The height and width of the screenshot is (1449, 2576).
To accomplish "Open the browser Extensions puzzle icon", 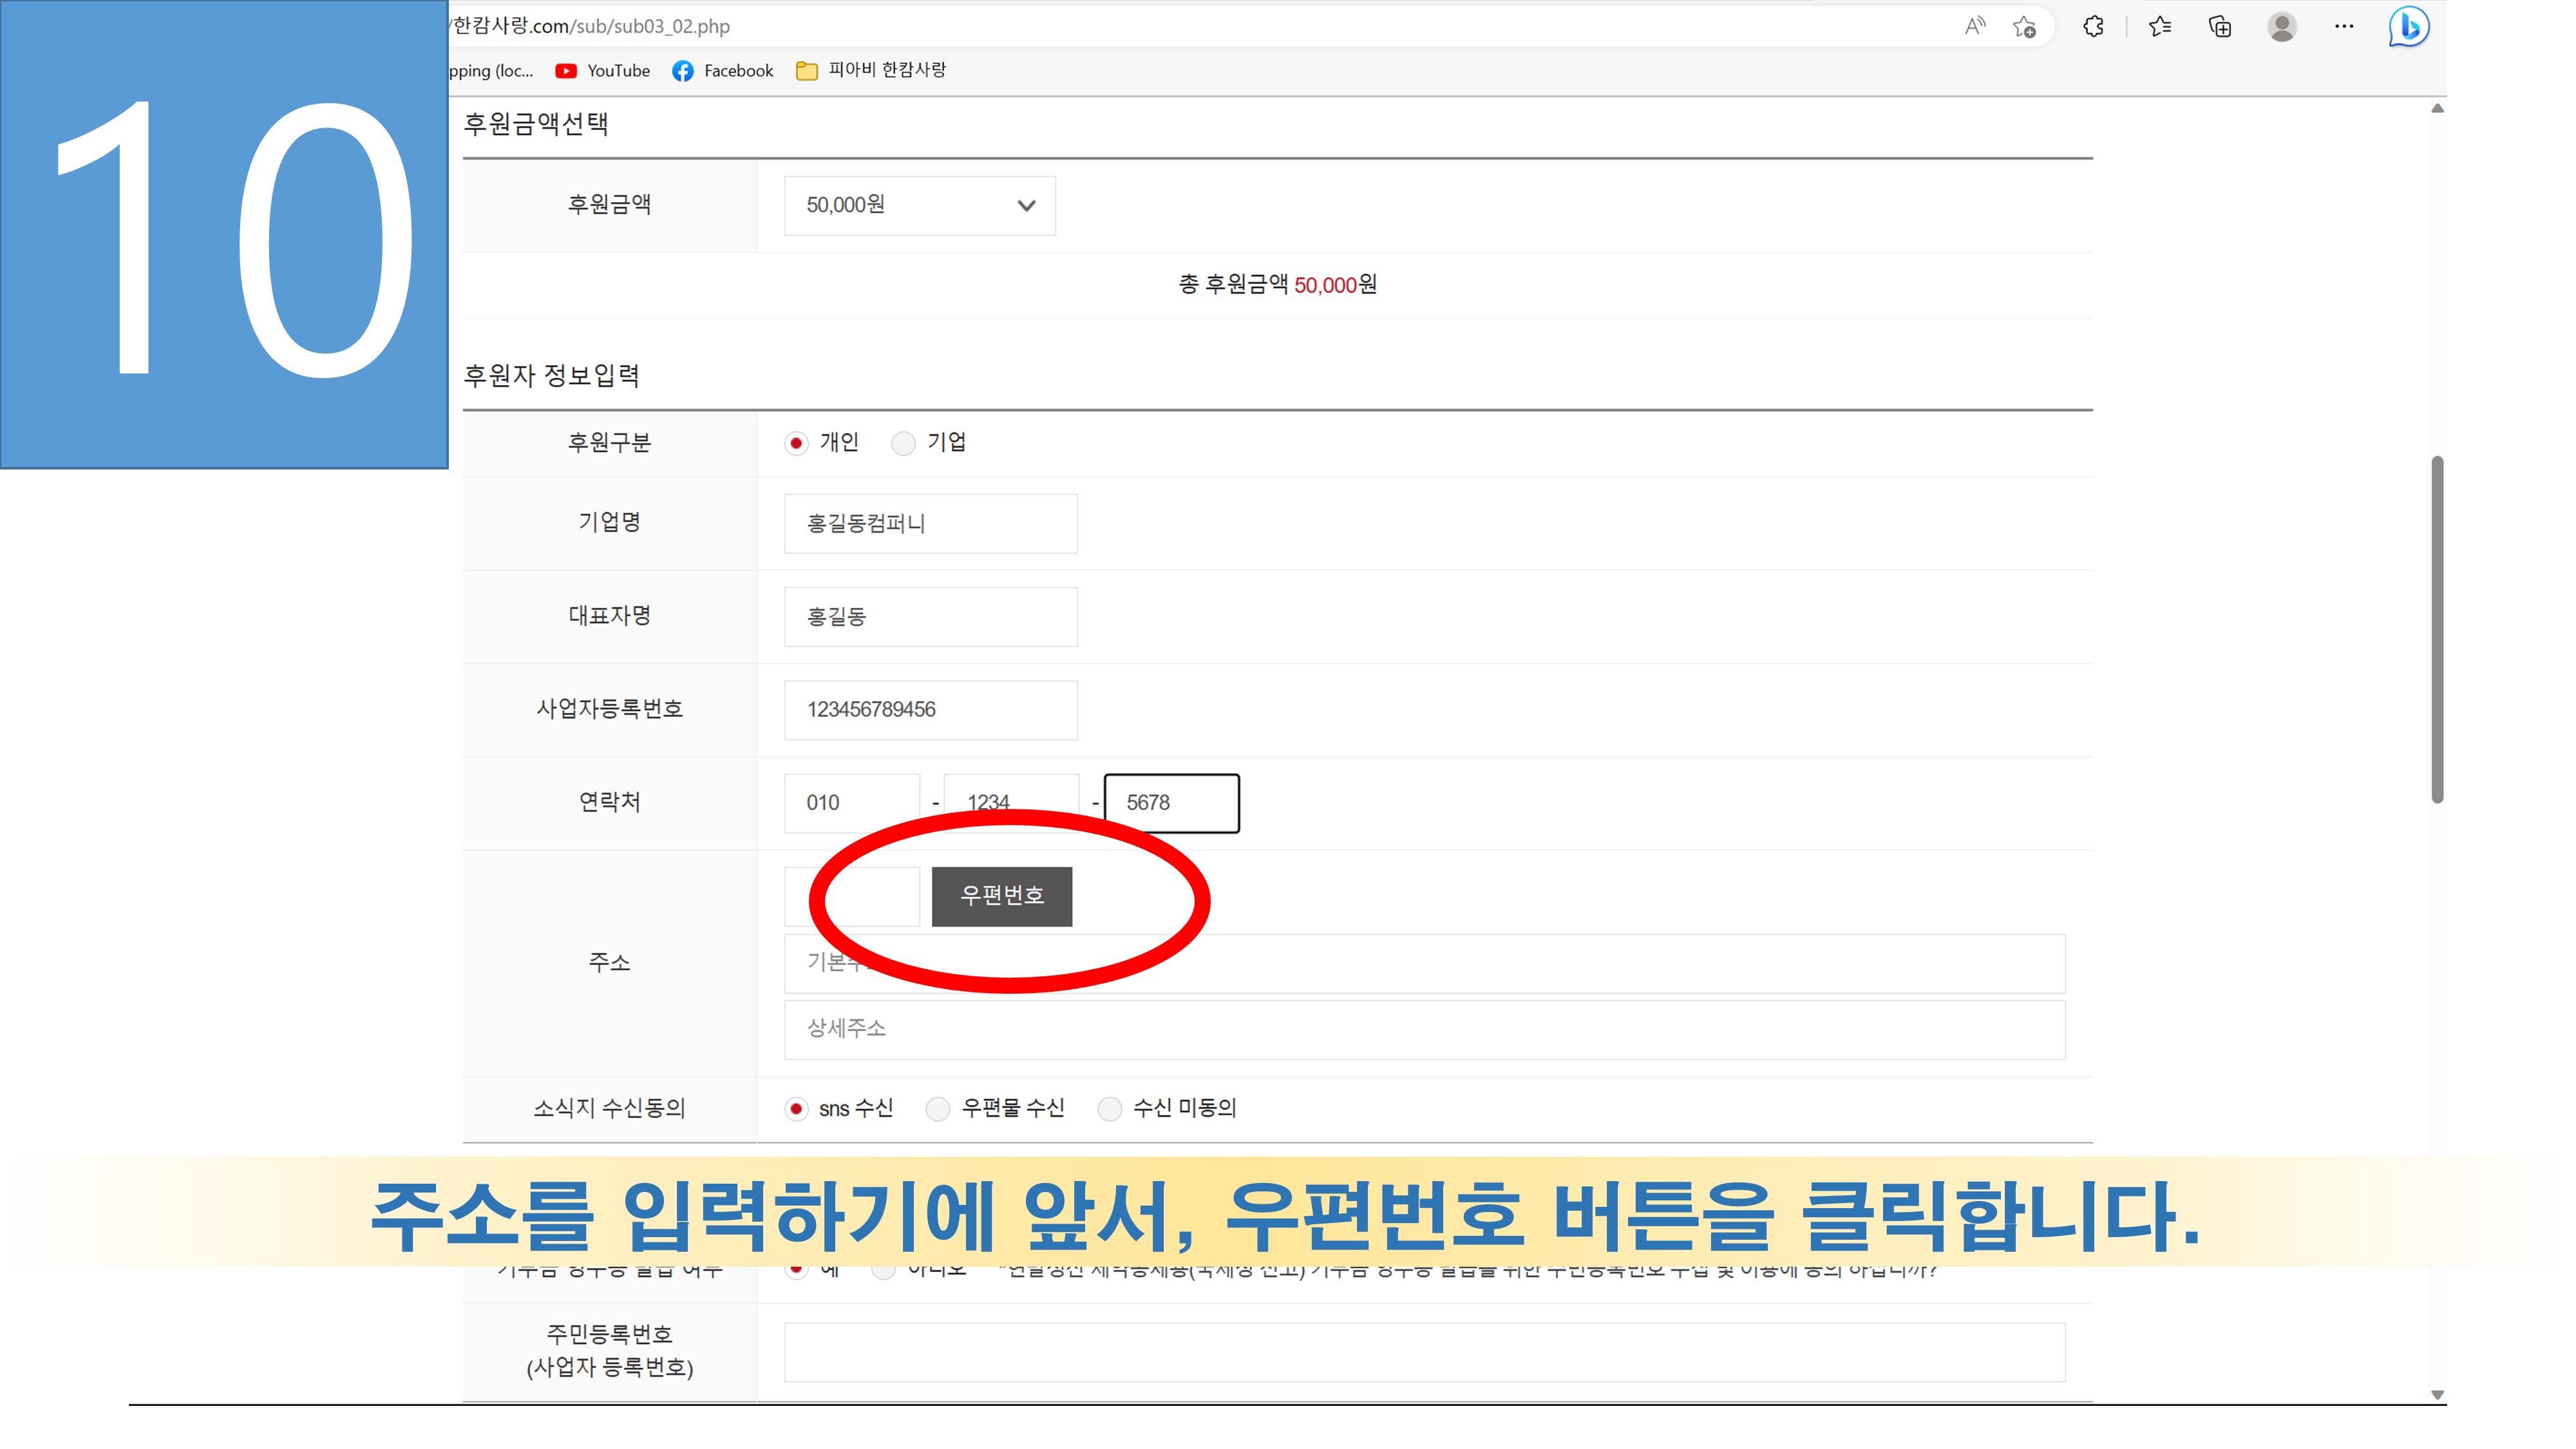I will (x=2093, y=27).
